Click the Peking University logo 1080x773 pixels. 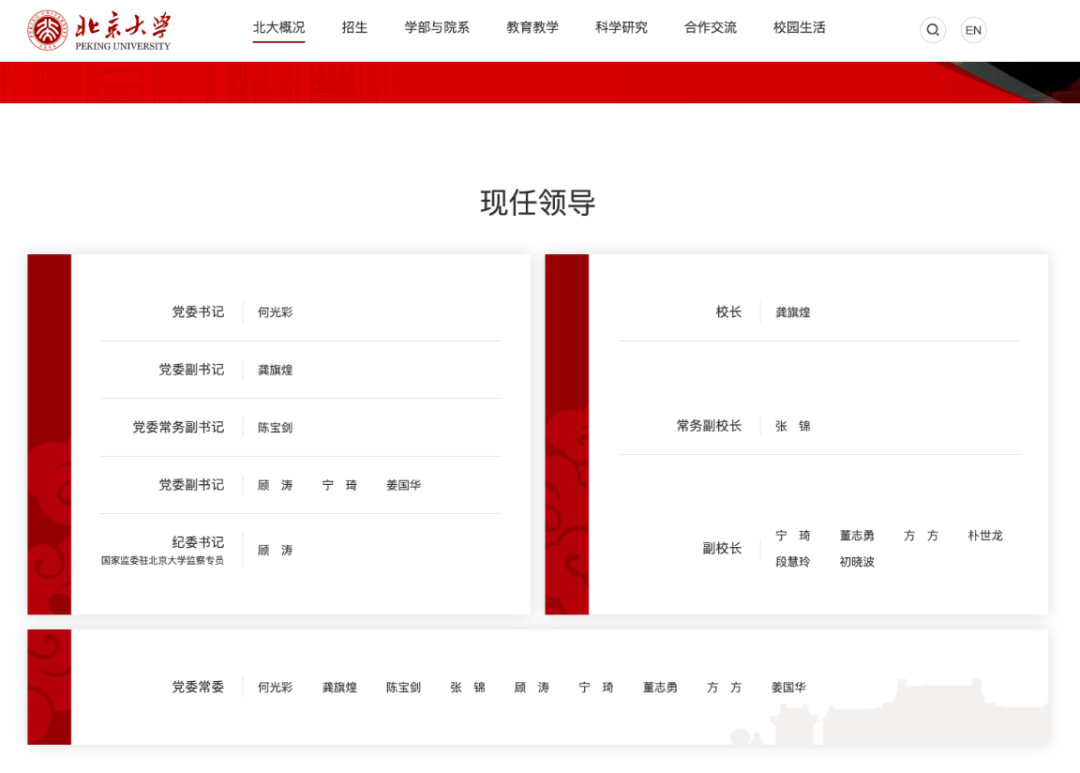(100, 30)
